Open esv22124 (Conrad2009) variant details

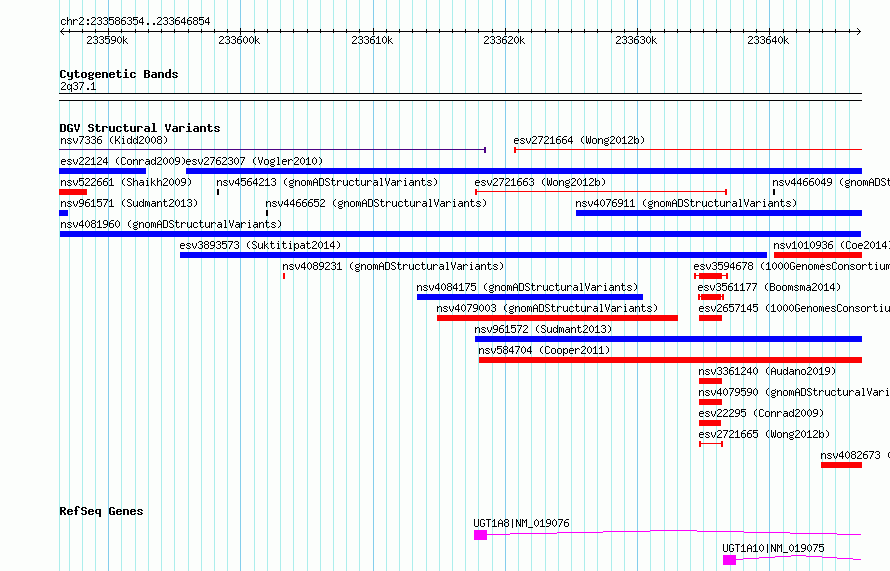point(123,161)
